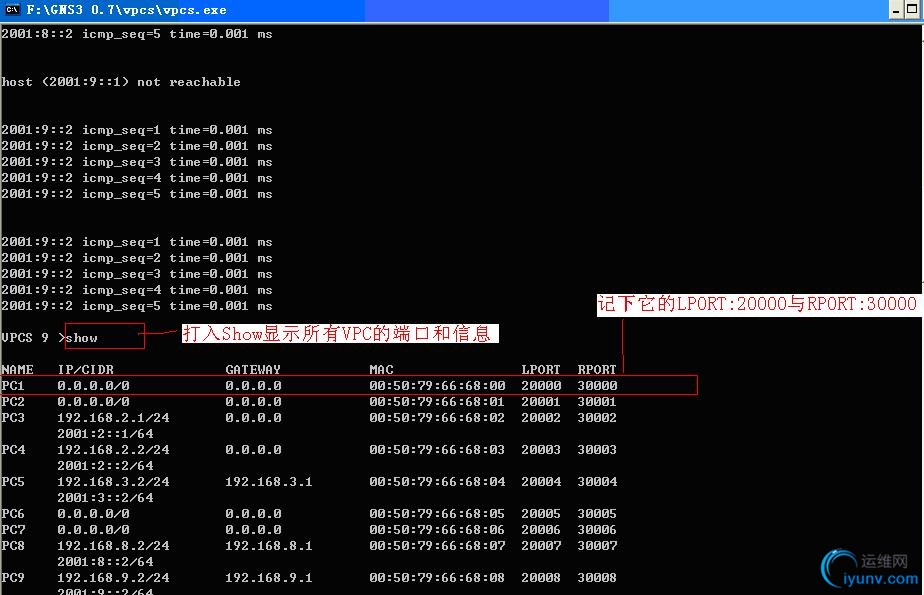Click IP address 192.168.8.2/24
The width and height of the screenshot is (924, 595).
coord(113,546)
